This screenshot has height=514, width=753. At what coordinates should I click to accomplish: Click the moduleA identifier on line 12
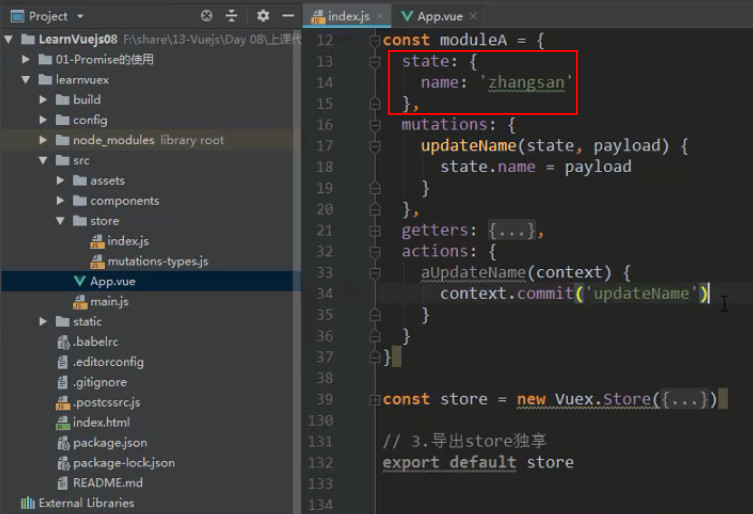[473, 40]
